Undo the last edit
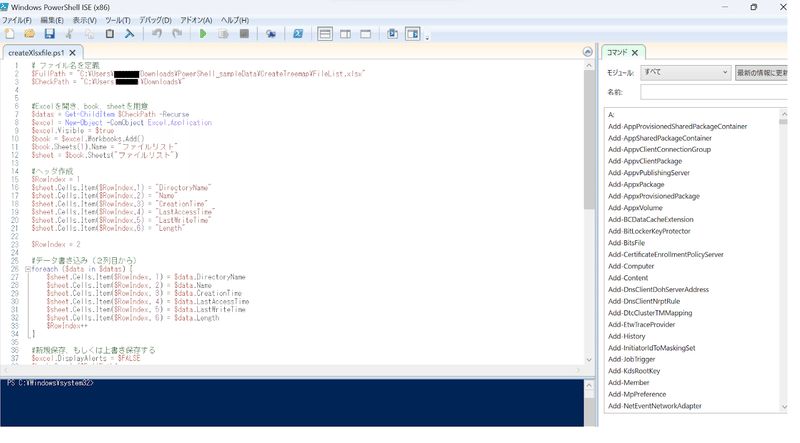 157,34
